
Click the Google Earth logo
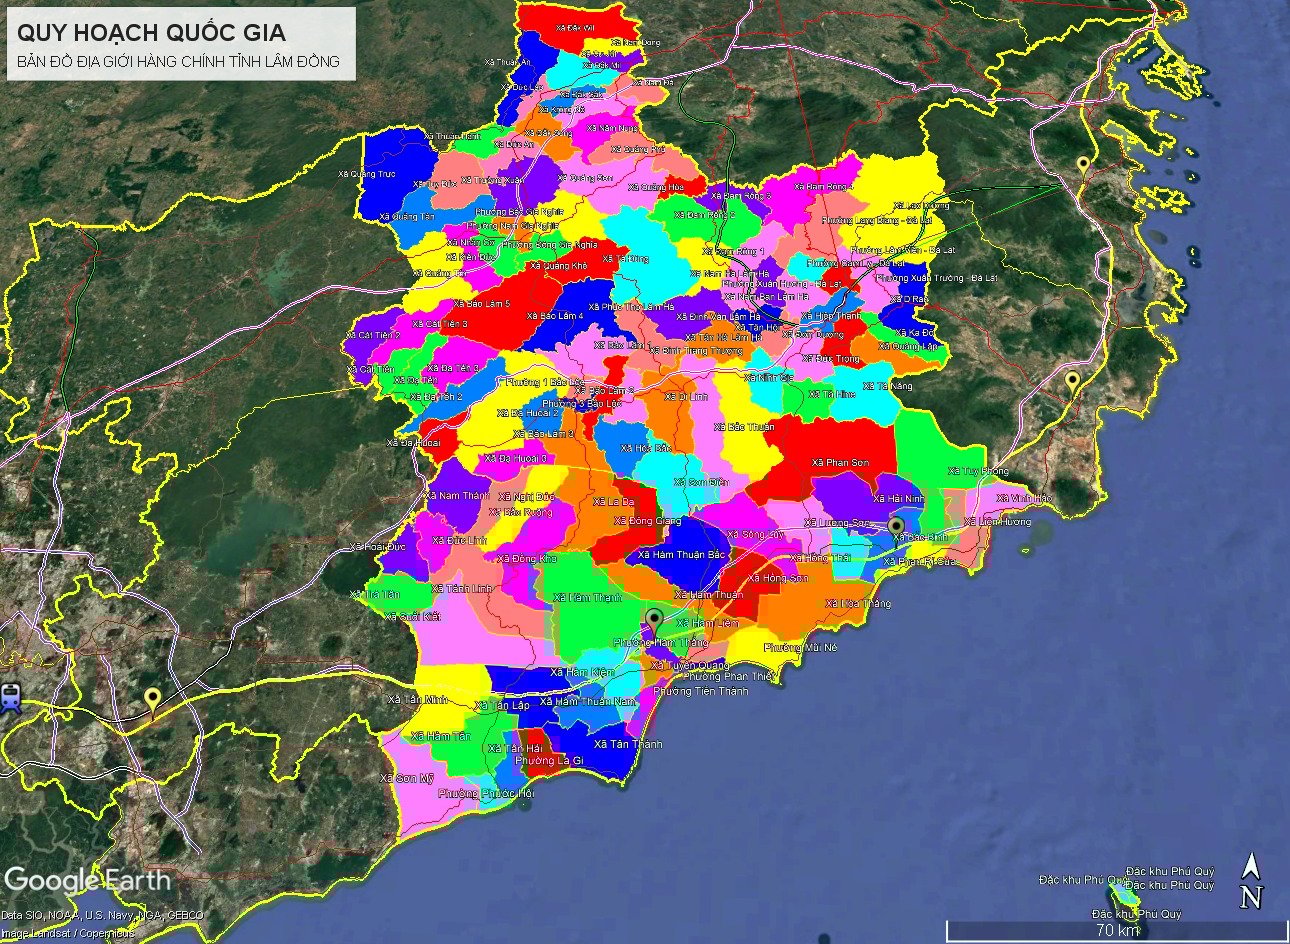tap(88, 880)
